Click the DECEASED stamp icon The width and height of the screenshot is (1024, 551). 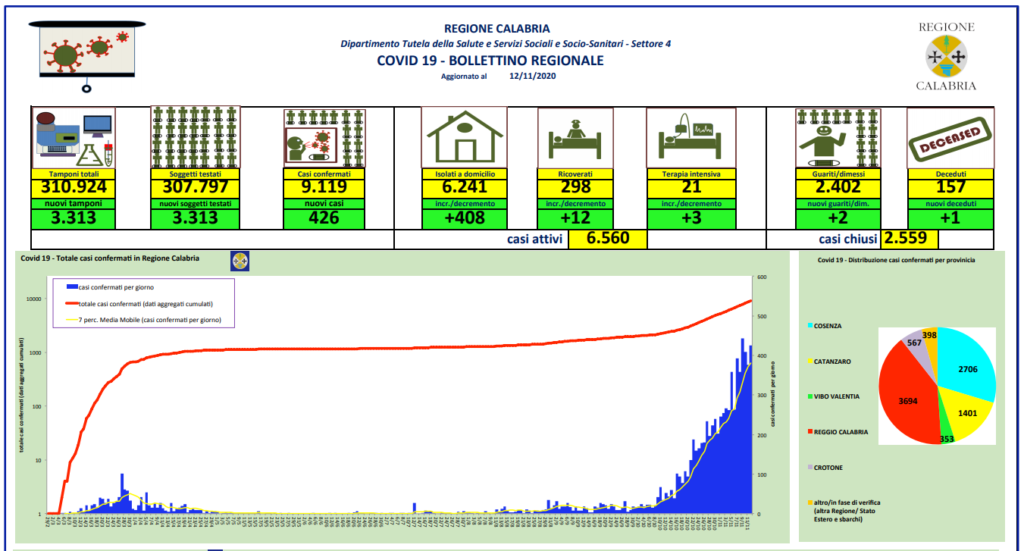point(950,138)
